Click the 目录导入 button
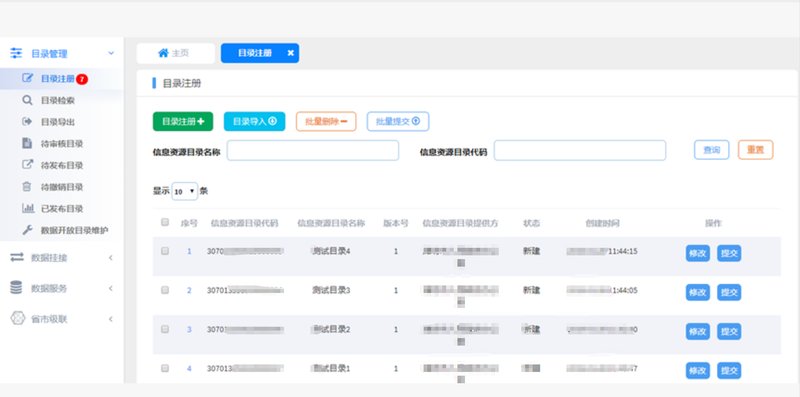800x397 pixels. click(255, 121)
